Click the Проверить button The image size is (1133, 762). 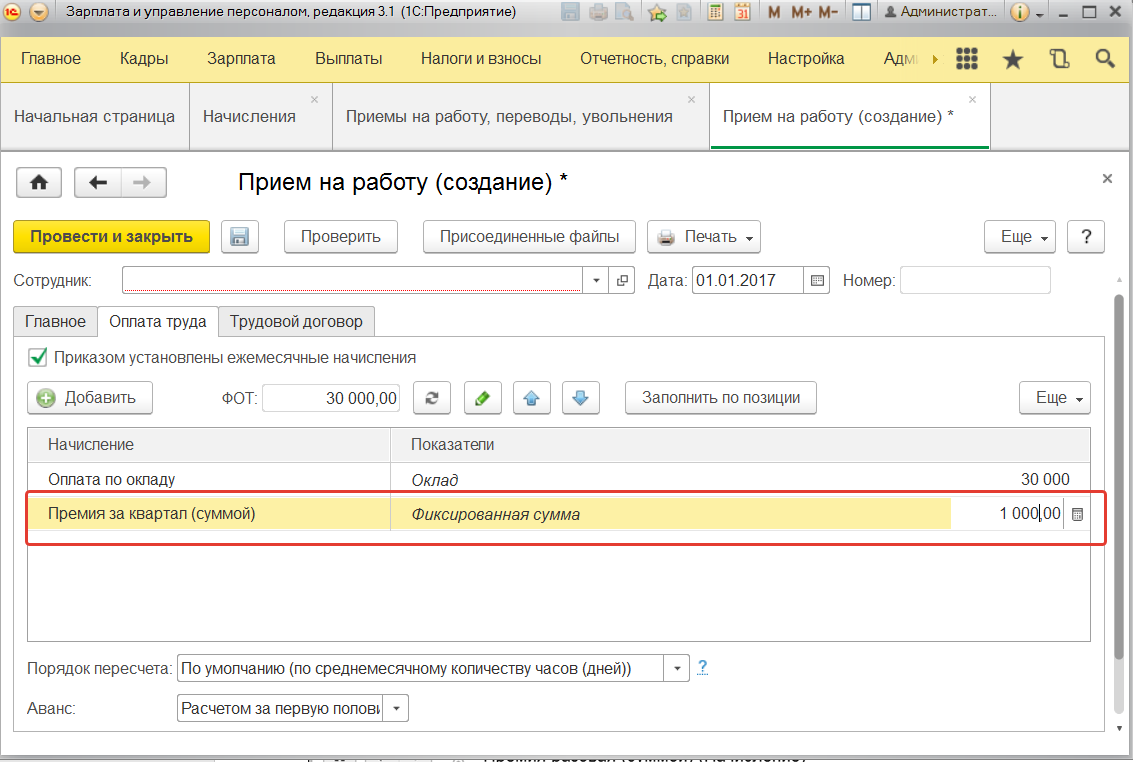pyautogui.click(x=341, y=237)
